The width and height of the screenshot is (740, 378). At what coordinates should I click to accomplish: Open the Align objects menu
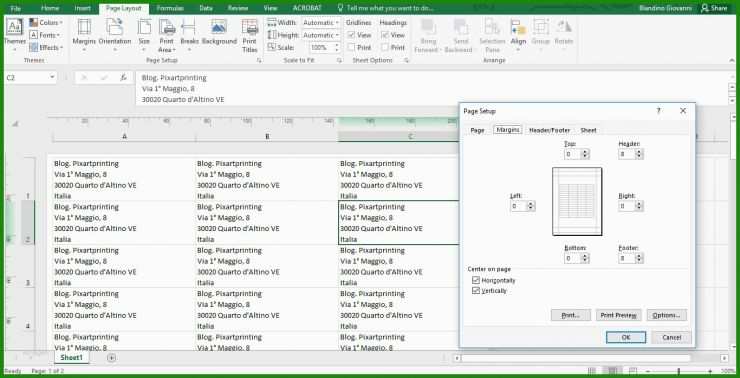click(518, 34)
